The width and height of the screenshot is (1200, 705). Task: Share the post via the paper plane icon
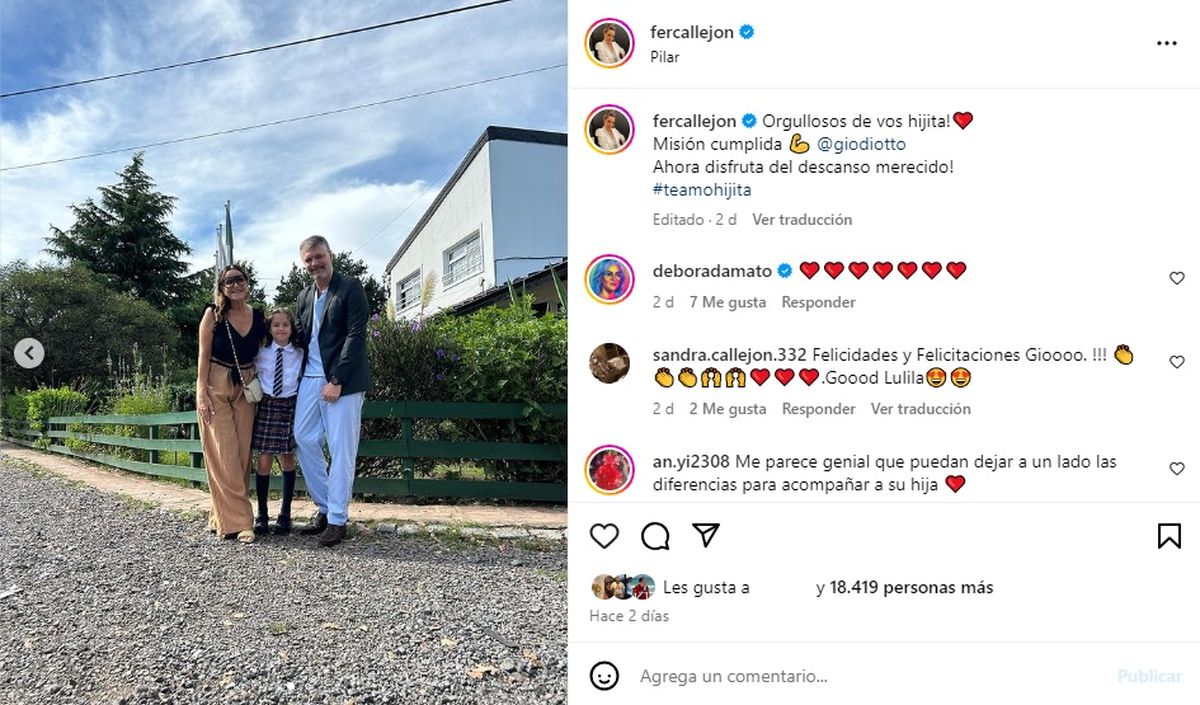706,535
